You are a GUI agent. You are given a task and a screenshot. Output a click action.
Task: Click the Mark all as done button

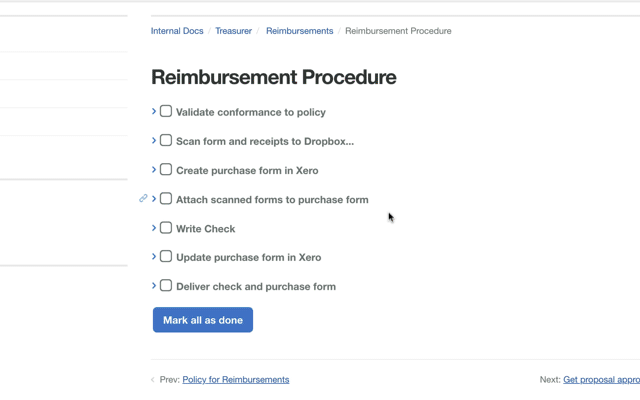click(x=203, y=320)
